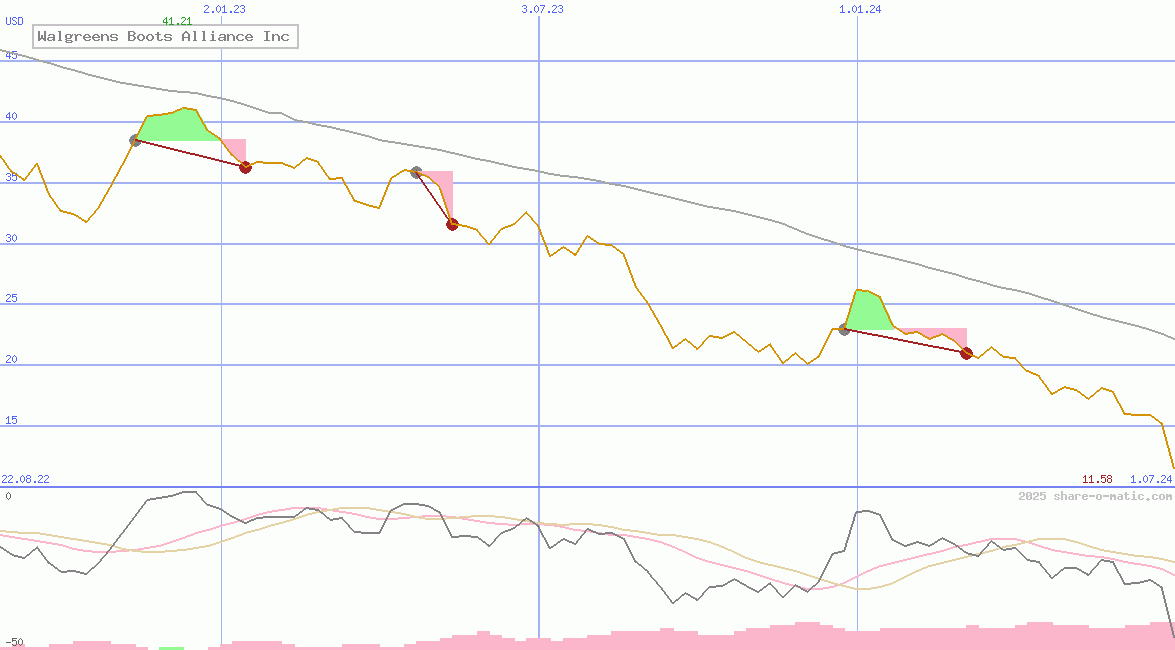The width and height of the screenshot is (1175, 650).
Task: Click the 2.01.23 date label
Action: pos(224,9)
